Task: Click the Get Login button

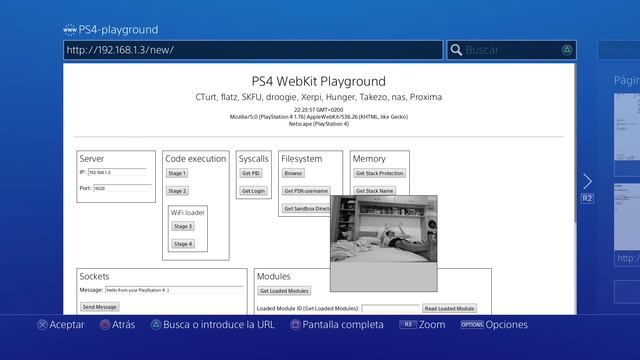Action: tap(253, 191)
